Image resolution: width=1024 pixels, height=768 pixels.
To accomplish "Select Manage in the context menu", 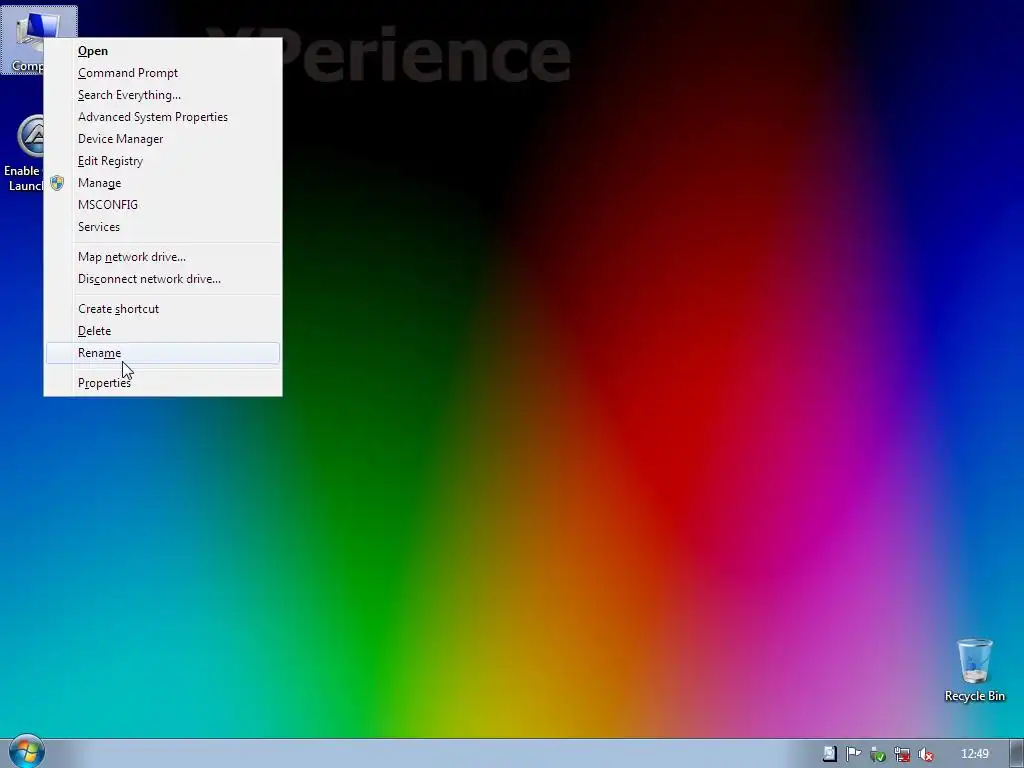I will (x=163, y=183).
